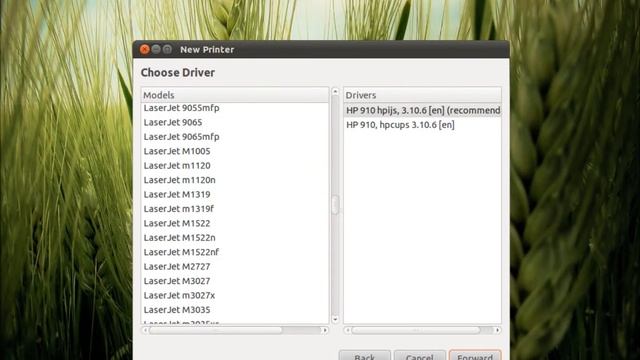Click the Models list down scroll arrow
The width and height of the screenshot is (640, 360).
point(335,320)
